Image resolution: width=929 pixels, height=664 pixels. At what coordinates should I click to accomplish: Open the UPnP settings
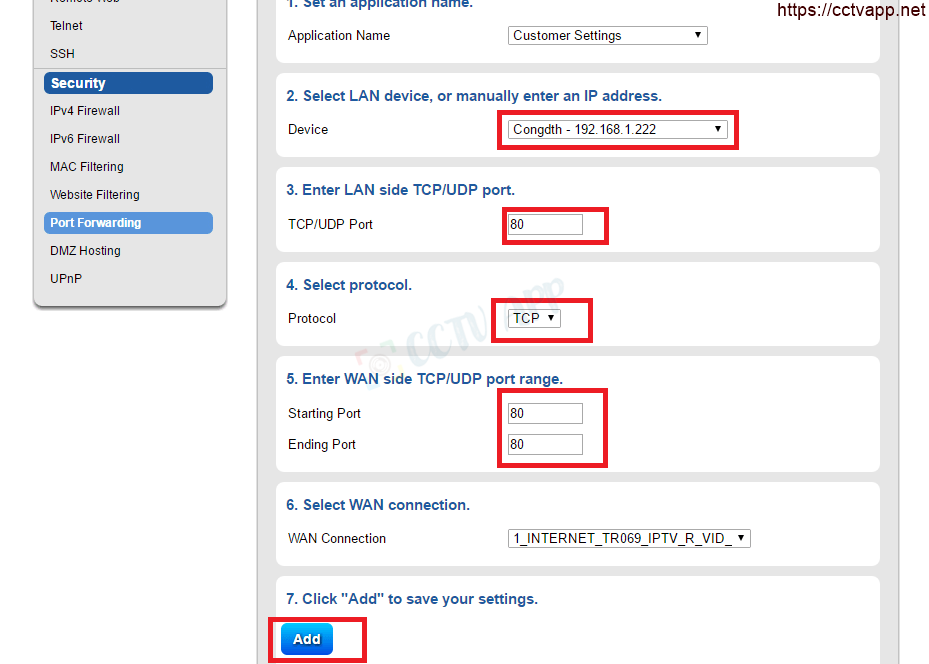[66, 279]
